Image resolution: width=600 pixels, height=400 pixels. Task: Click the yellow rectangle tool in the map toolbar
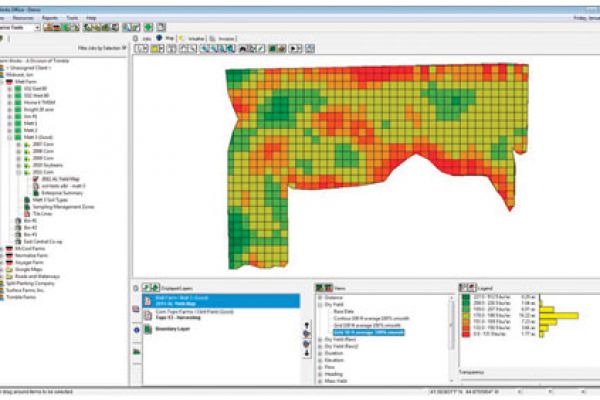155,49
